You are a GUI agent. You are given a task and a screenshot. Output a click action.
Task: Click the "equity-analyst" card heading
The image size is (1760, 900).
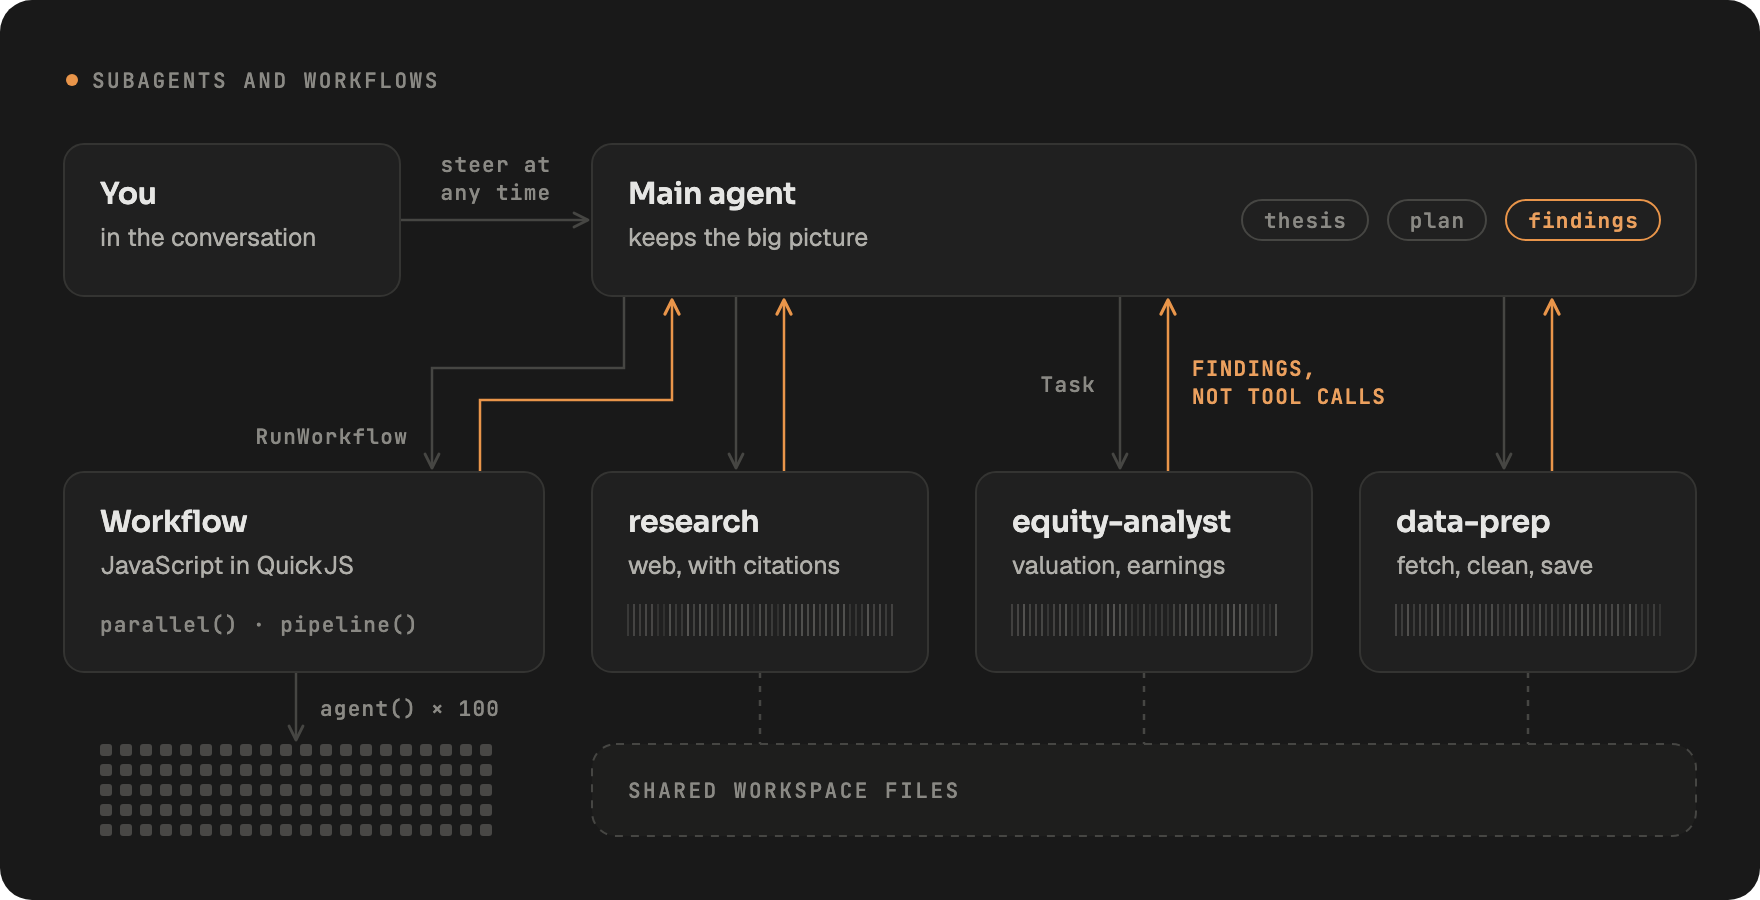pyautogui.click(x=1121, y=522)
